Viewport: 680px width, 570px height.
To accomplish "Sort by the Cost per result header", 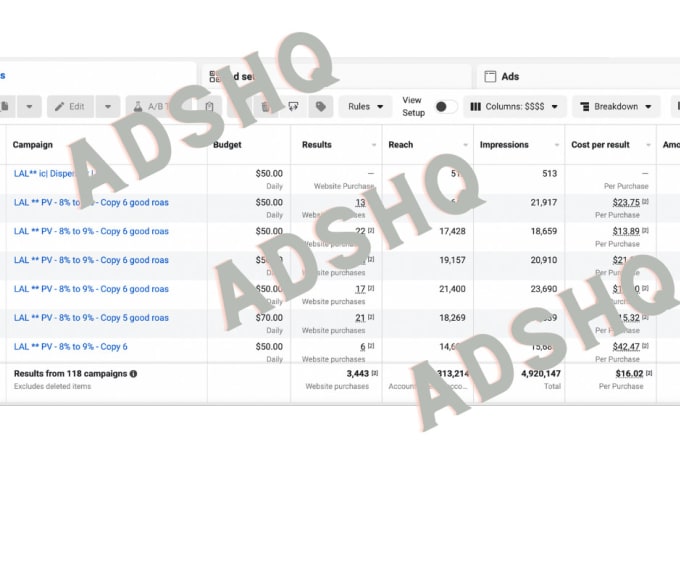I will coord(600,145).
